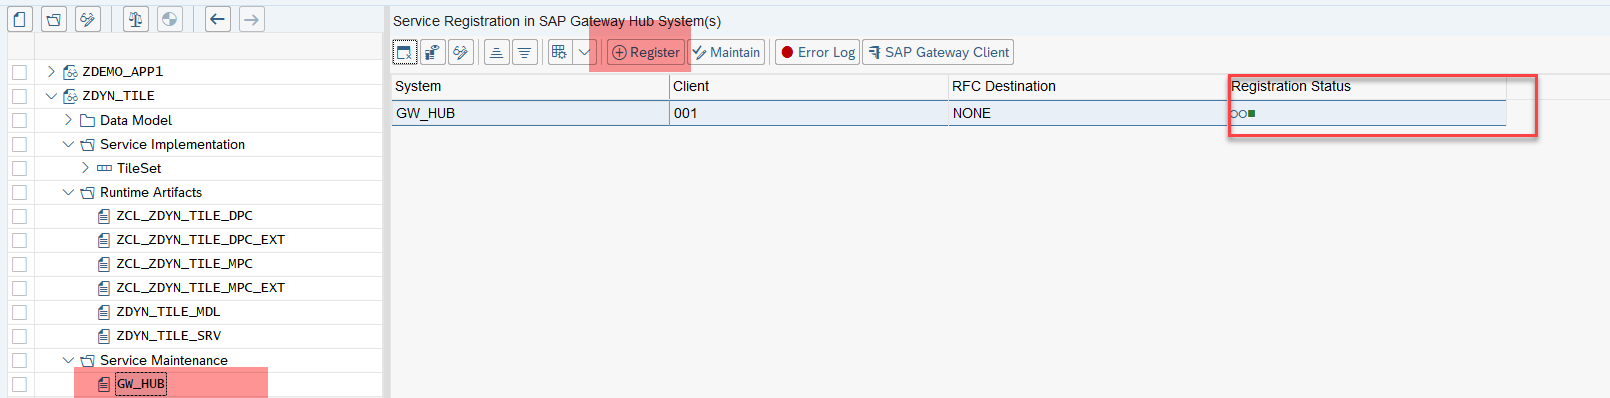Click the Maintain button
Image resolution: width=1610 pixels, height=398 pixels.
click(726, 52)
